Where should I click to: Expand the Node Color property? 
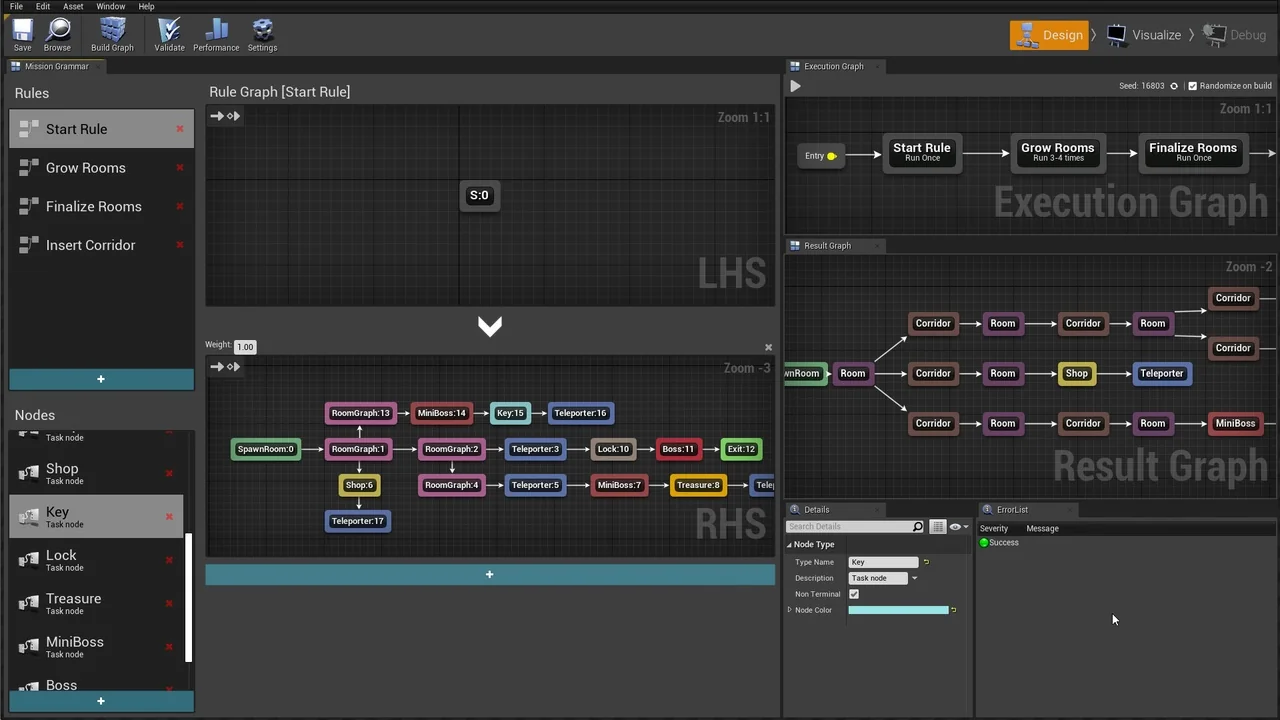(x=790, y=610)
